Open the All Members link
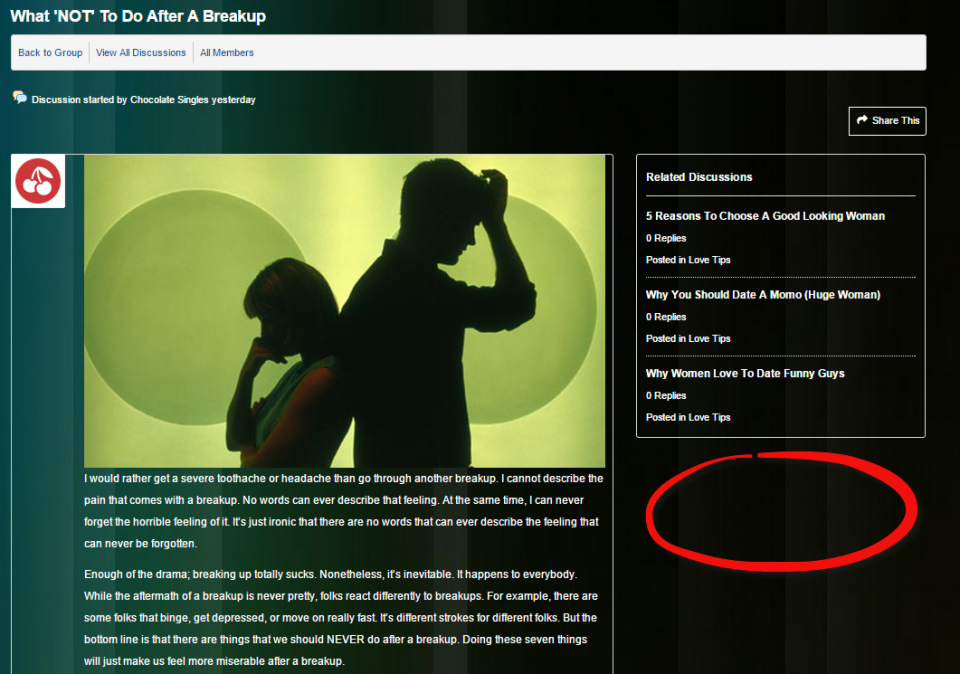This screenshot has height=674, width=960. (227, 53)
